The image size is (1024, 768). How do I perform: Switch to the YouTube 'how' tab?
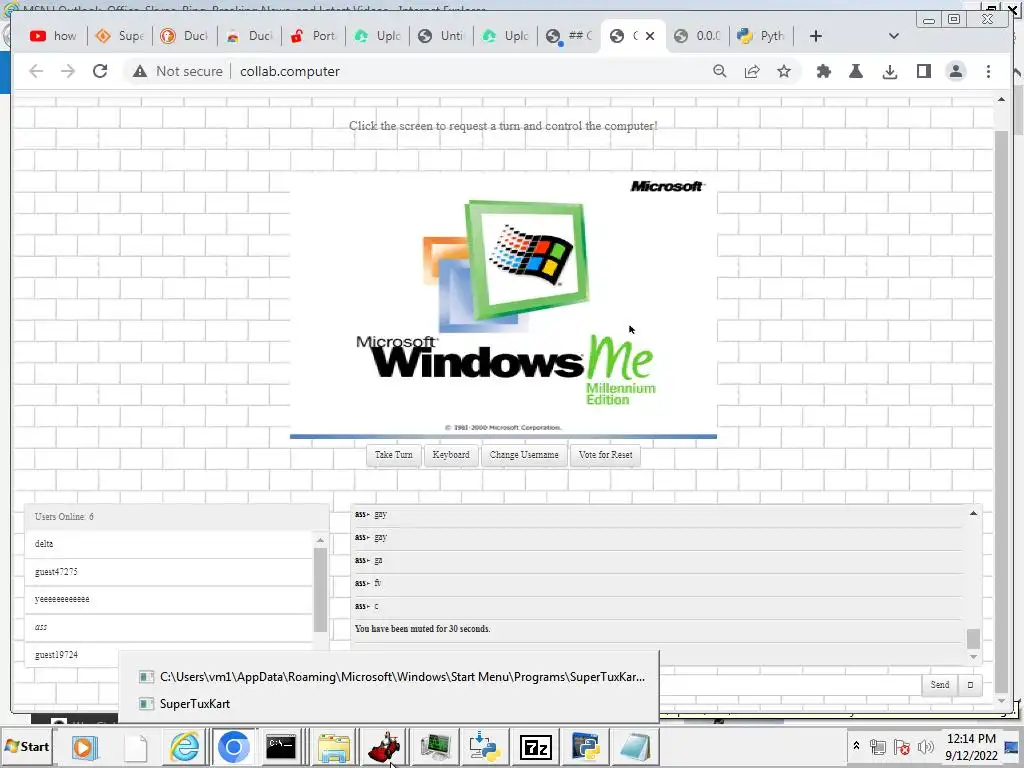[x=54, y=36]
